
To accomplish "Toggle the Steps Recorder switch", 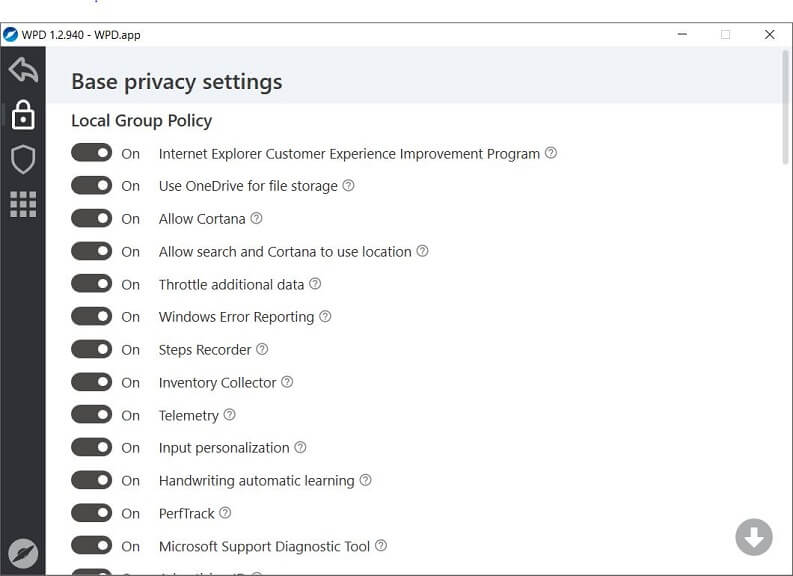I will 92,349.
